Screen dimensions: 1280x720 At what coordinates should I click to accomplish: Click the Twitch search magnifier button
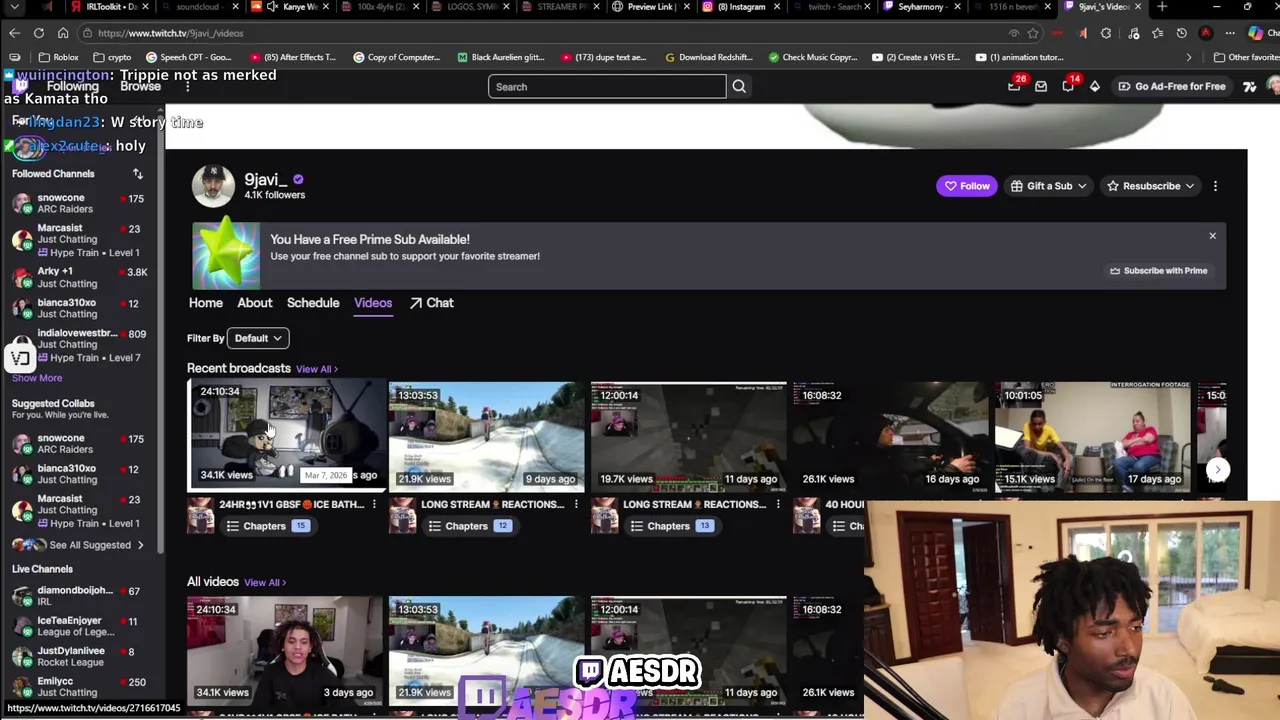739,86
